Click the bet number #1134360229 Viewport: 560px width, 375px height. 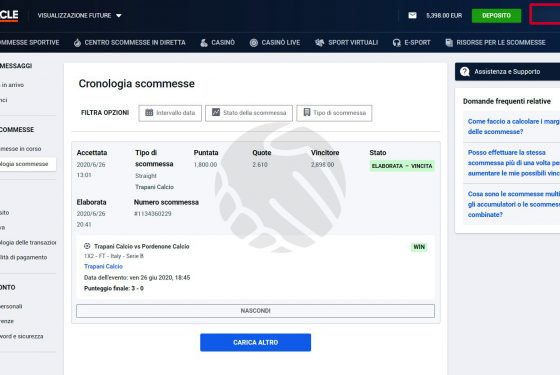tap(152, 214)
